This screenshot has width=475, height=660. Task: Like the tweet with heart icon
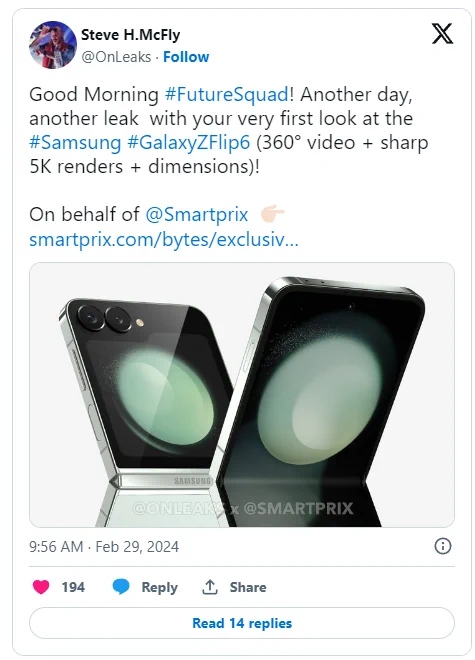coord(41,587)
